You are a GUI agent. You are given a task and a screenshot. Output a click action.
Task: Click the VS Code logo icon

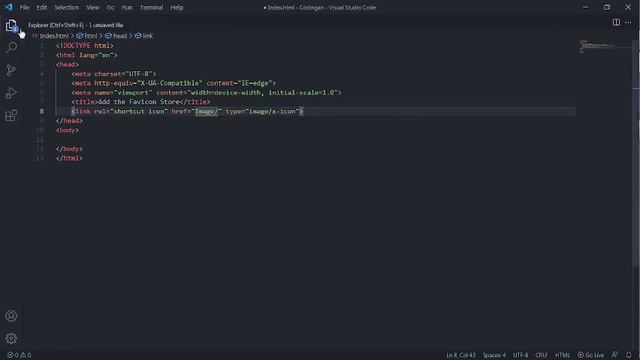click(9, 7)
